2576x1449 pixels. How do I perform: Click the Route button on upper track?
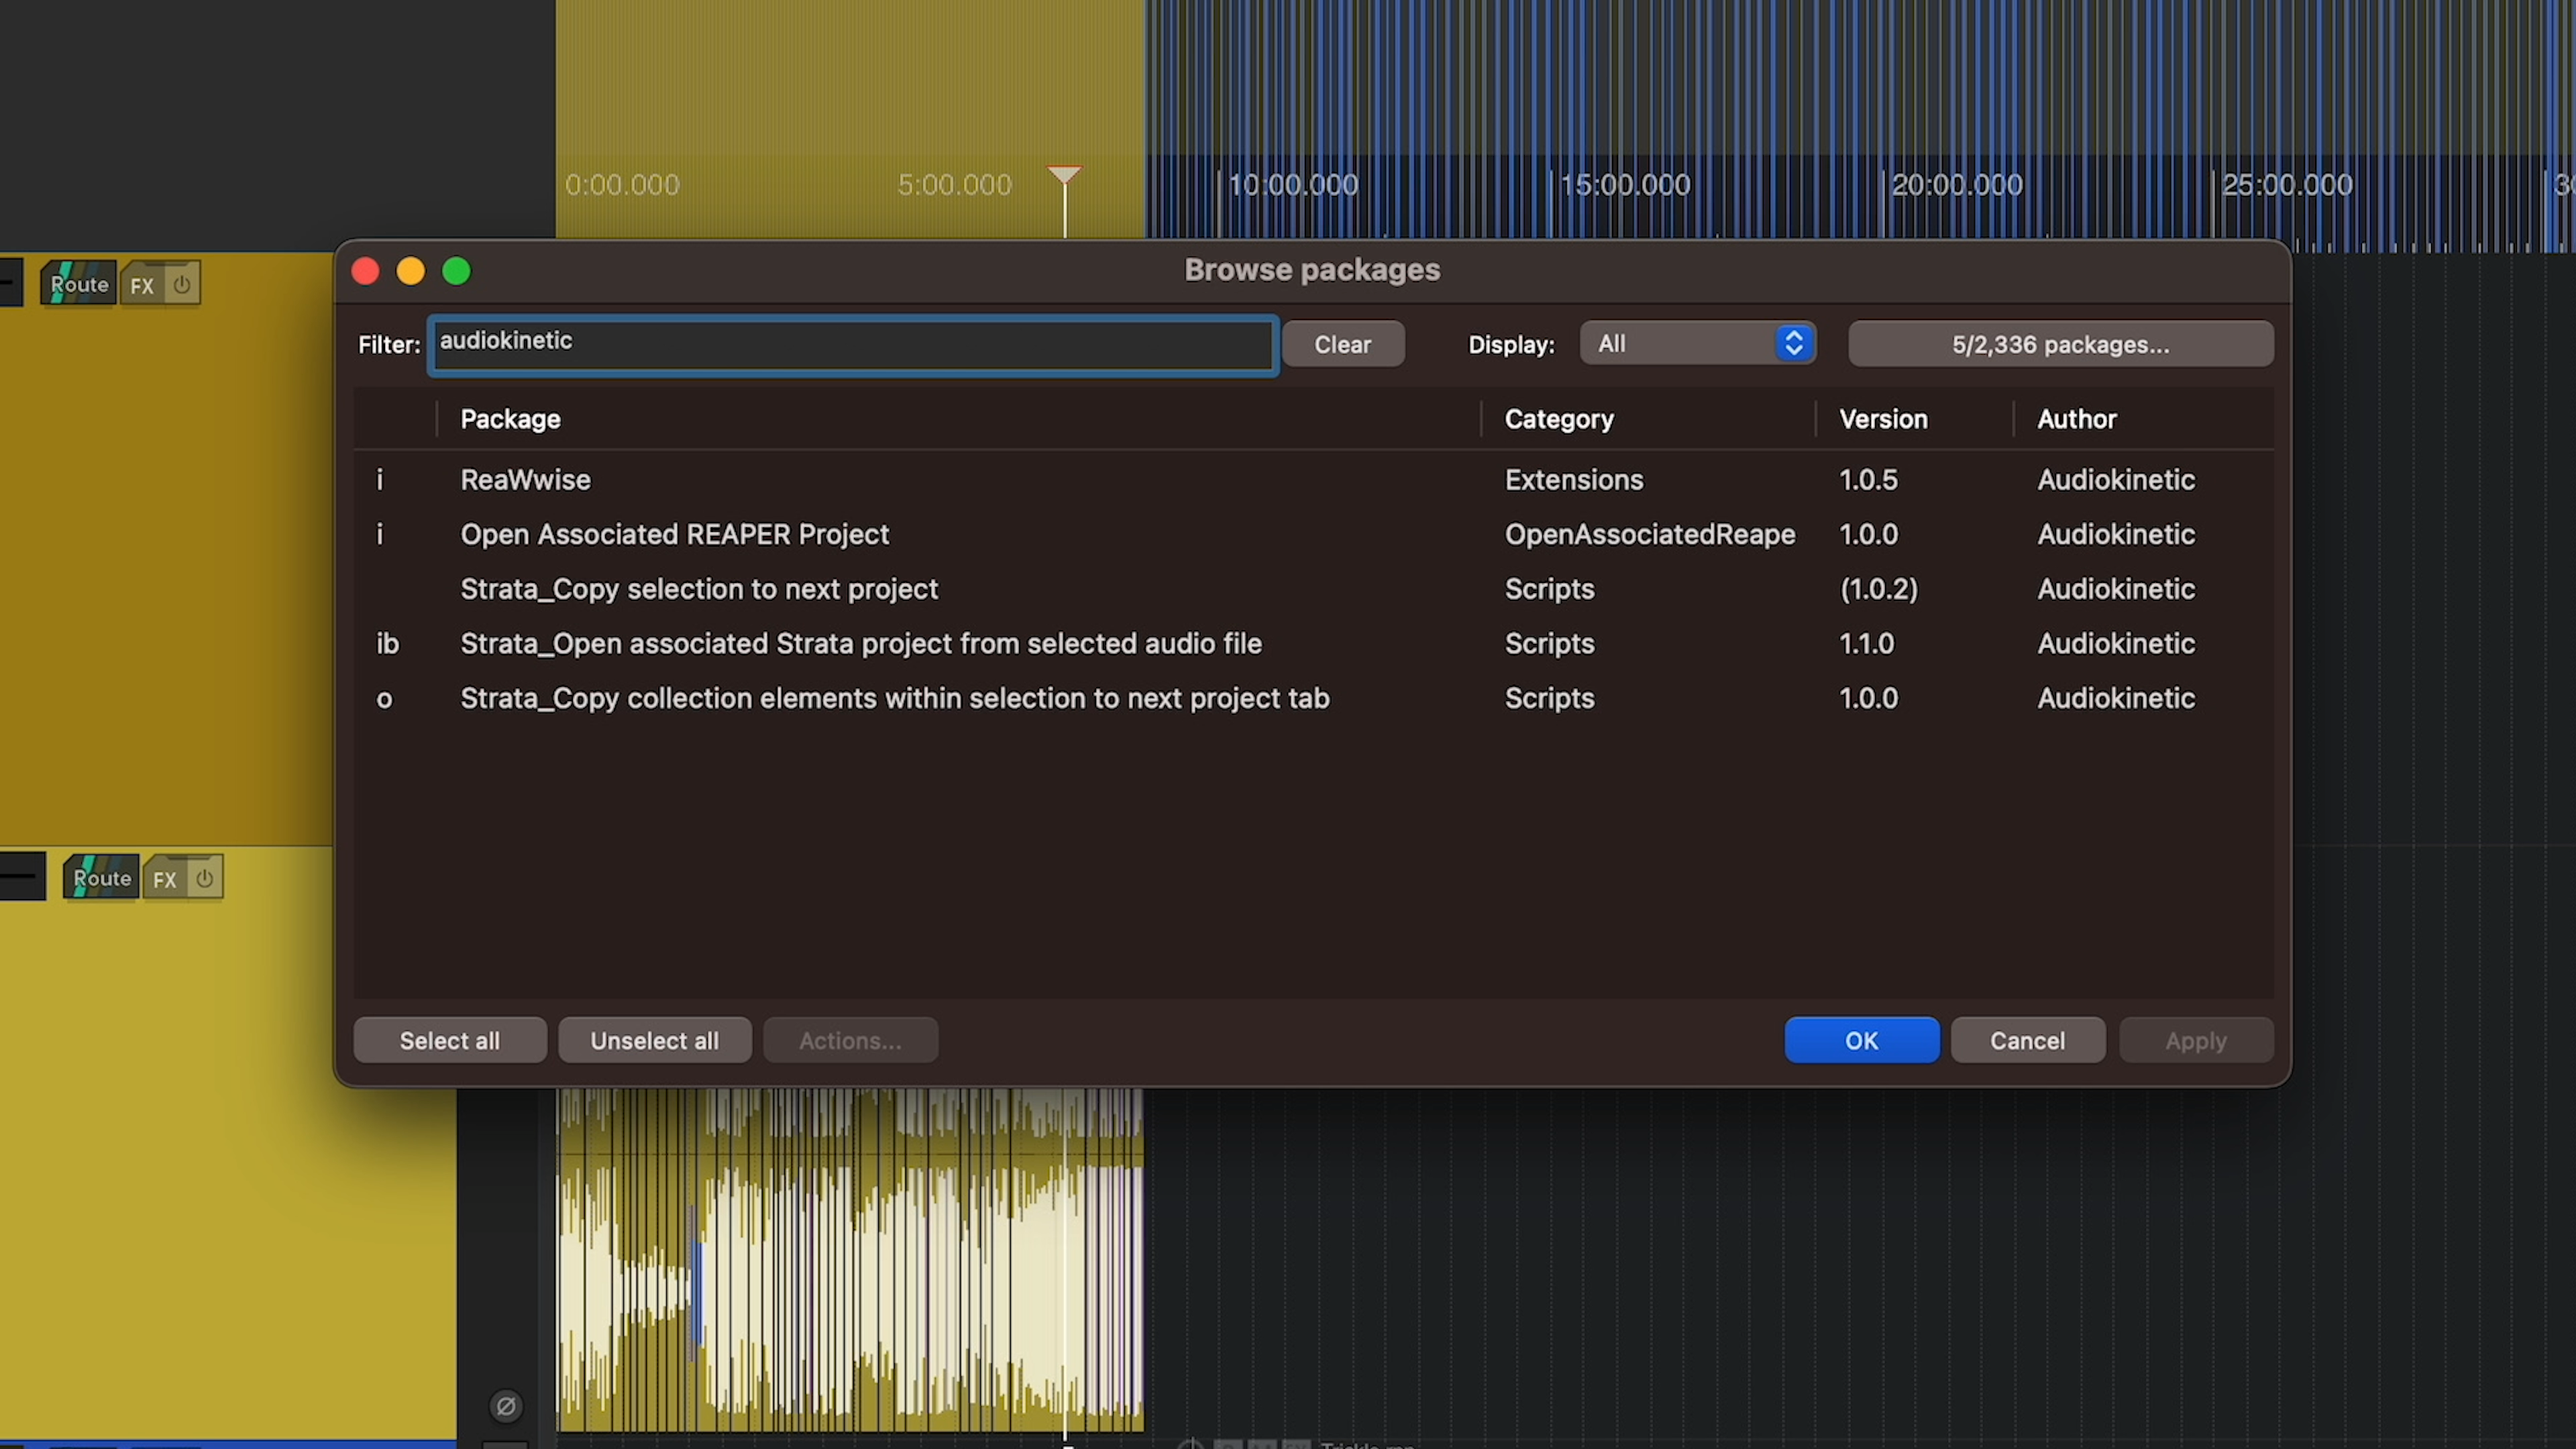pyautogui.click(x=78, y=284)
